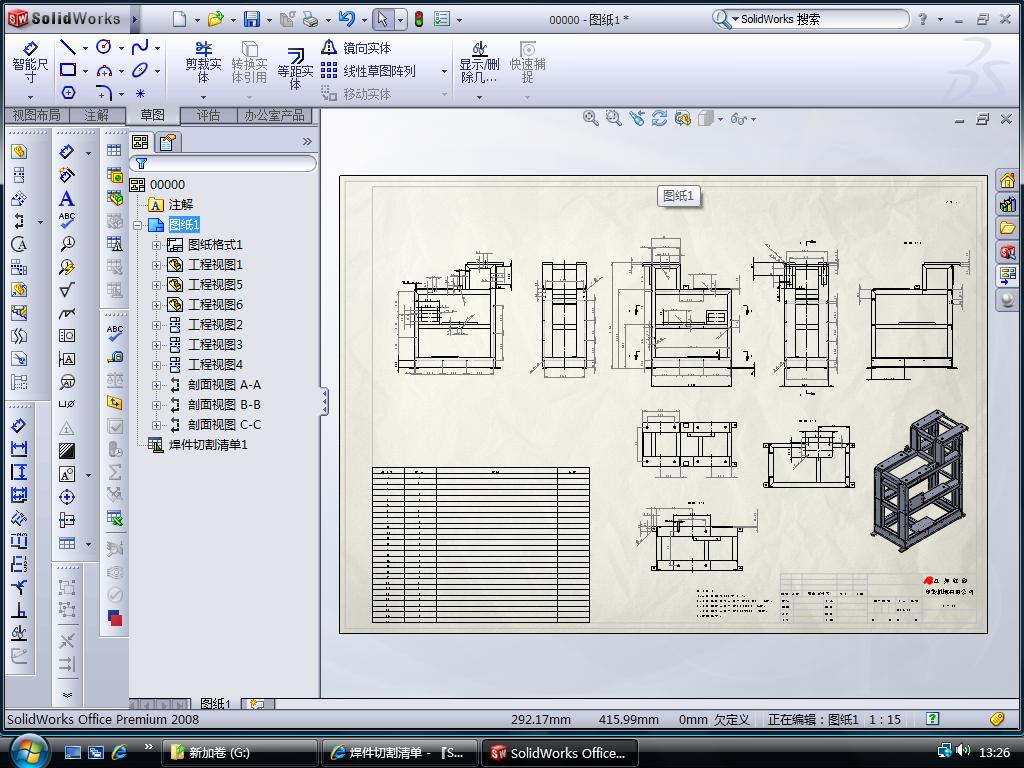Expand the 工程视图1 tree node
The width and height of the screenshot is (1024, 768).
[156, 265]
